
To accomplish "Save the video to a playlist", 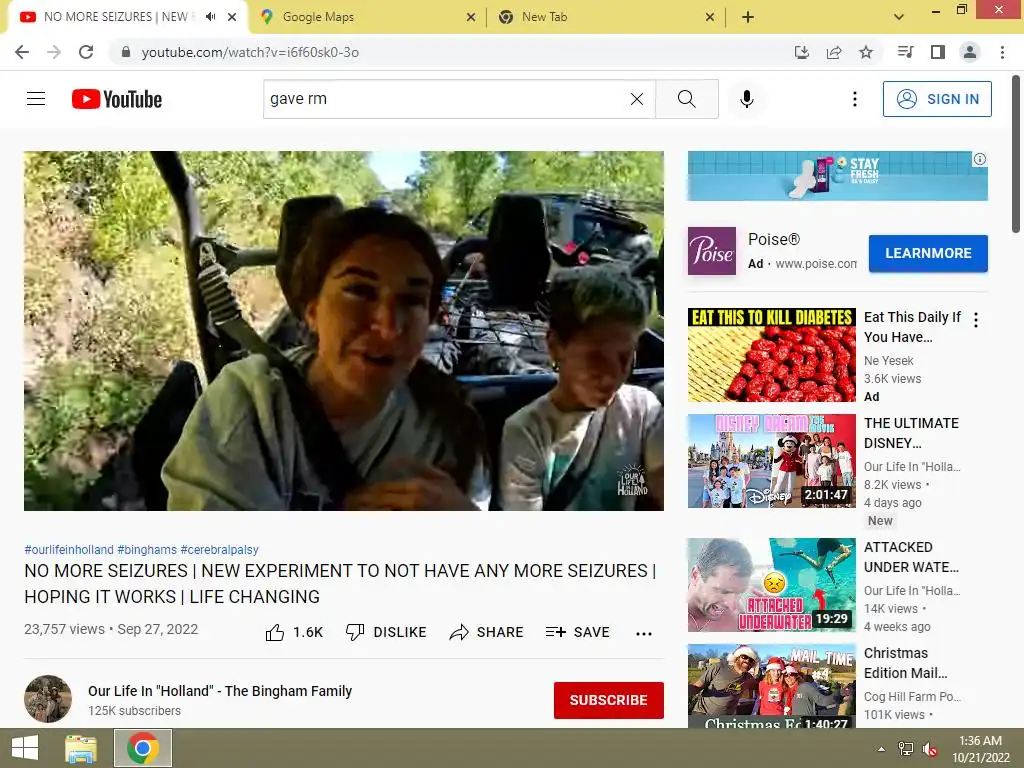I will point(577,632).
